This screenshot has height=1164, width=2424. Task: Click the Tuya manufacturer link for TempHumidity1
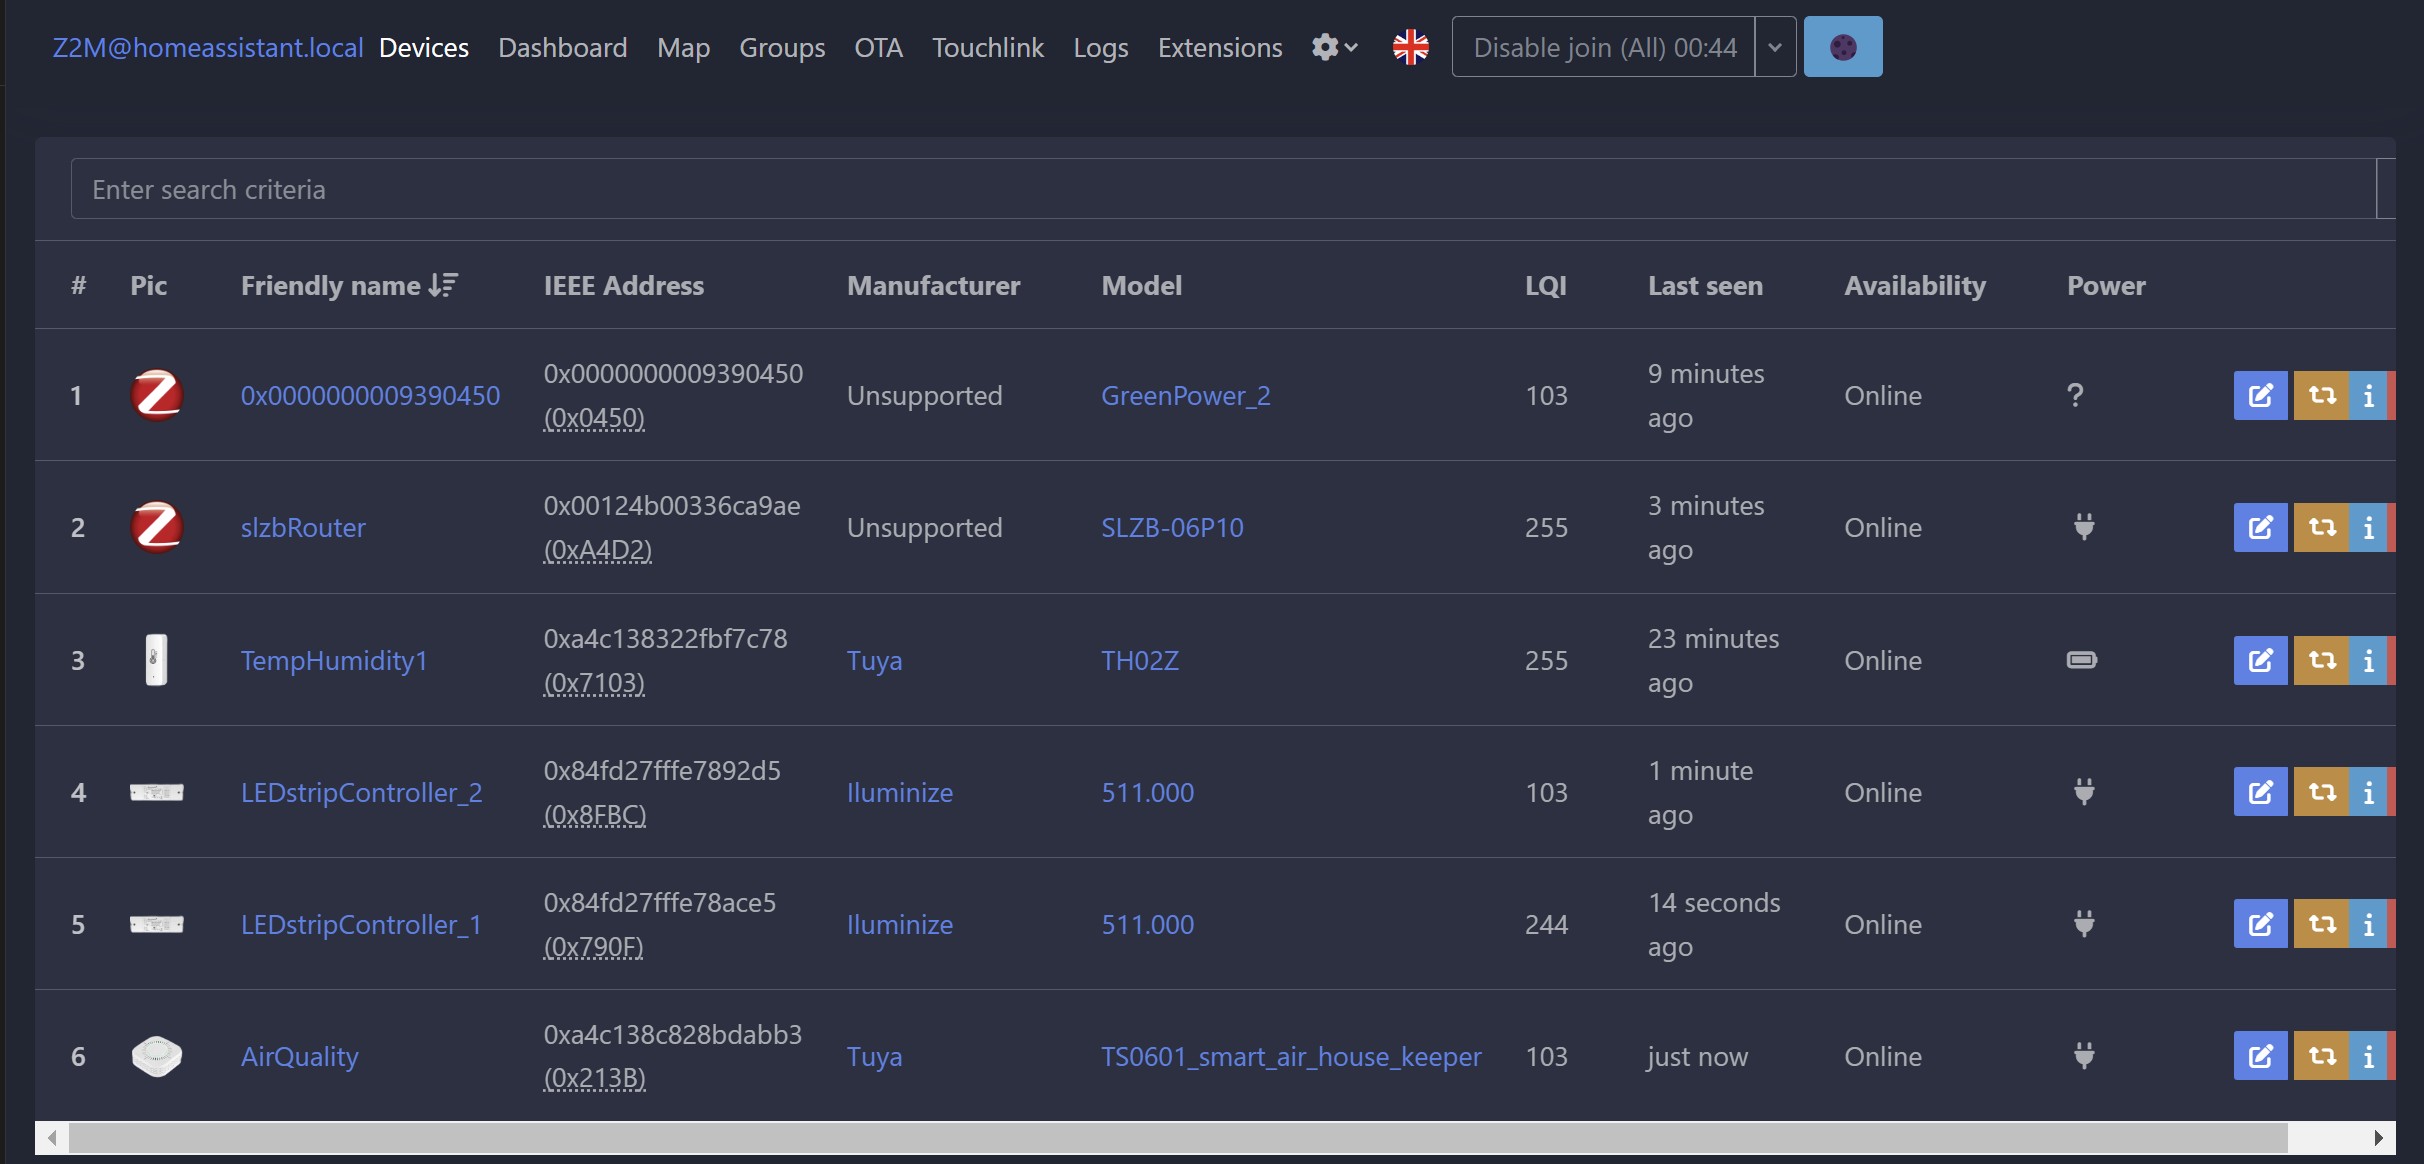(874, 660)
